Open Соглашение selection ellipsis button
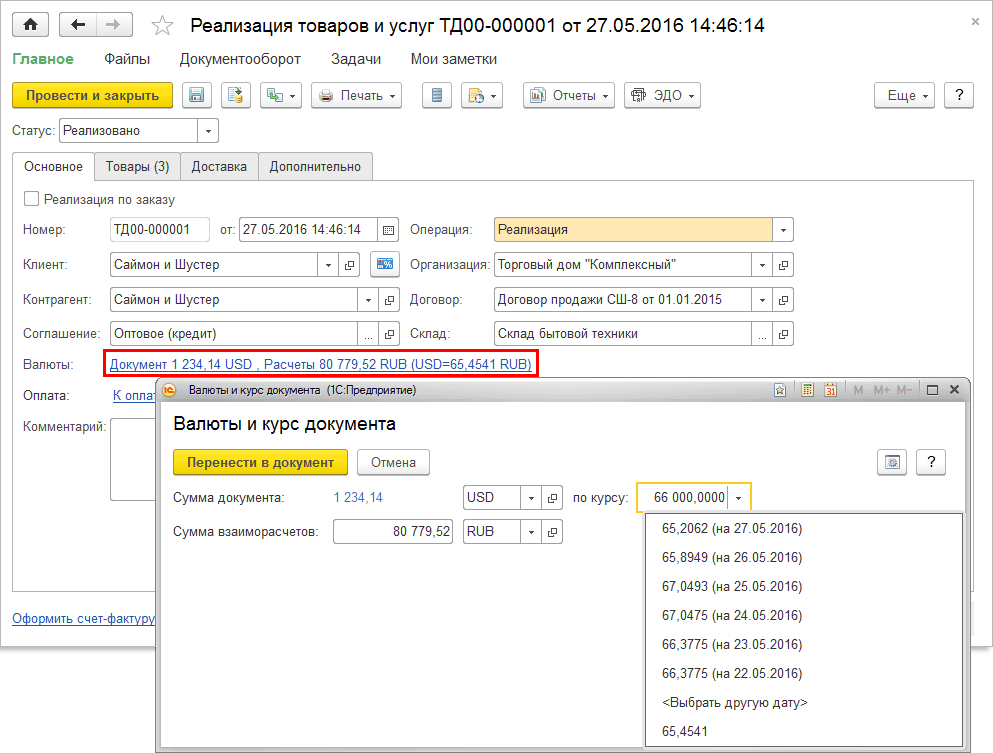993x753 pixels. tap(368, 334)
